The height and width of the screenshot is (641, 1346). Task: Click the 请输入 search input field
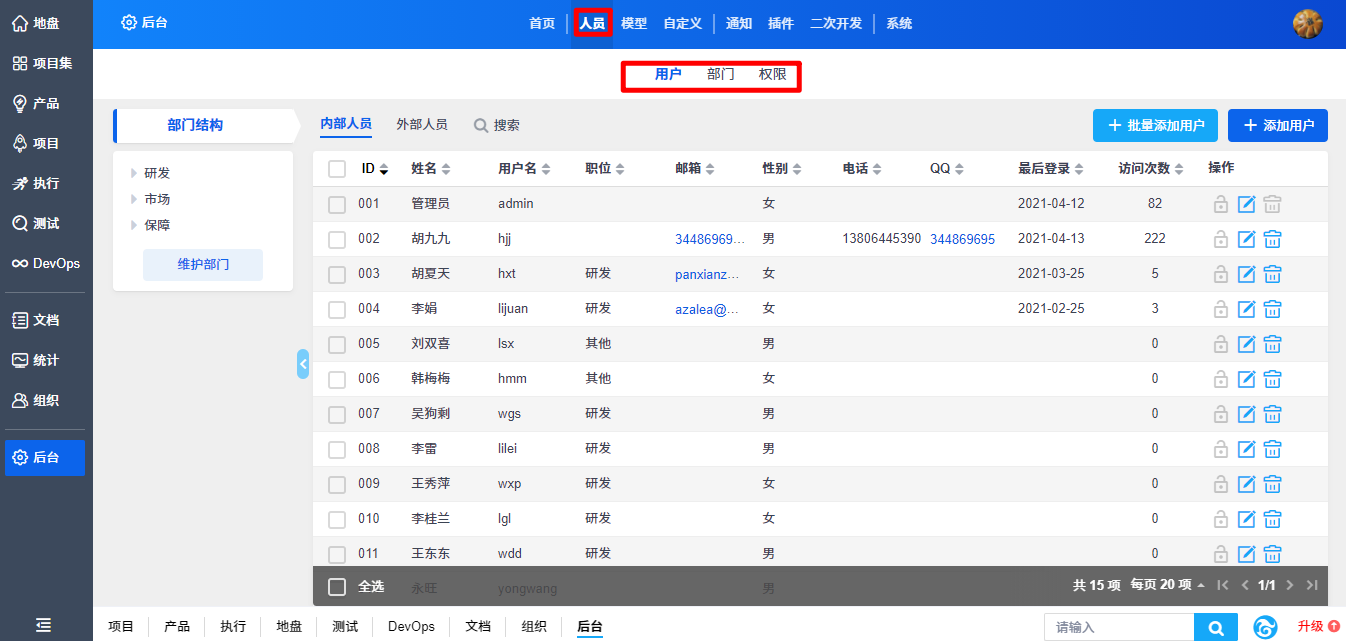click(x=1118, y=628)
